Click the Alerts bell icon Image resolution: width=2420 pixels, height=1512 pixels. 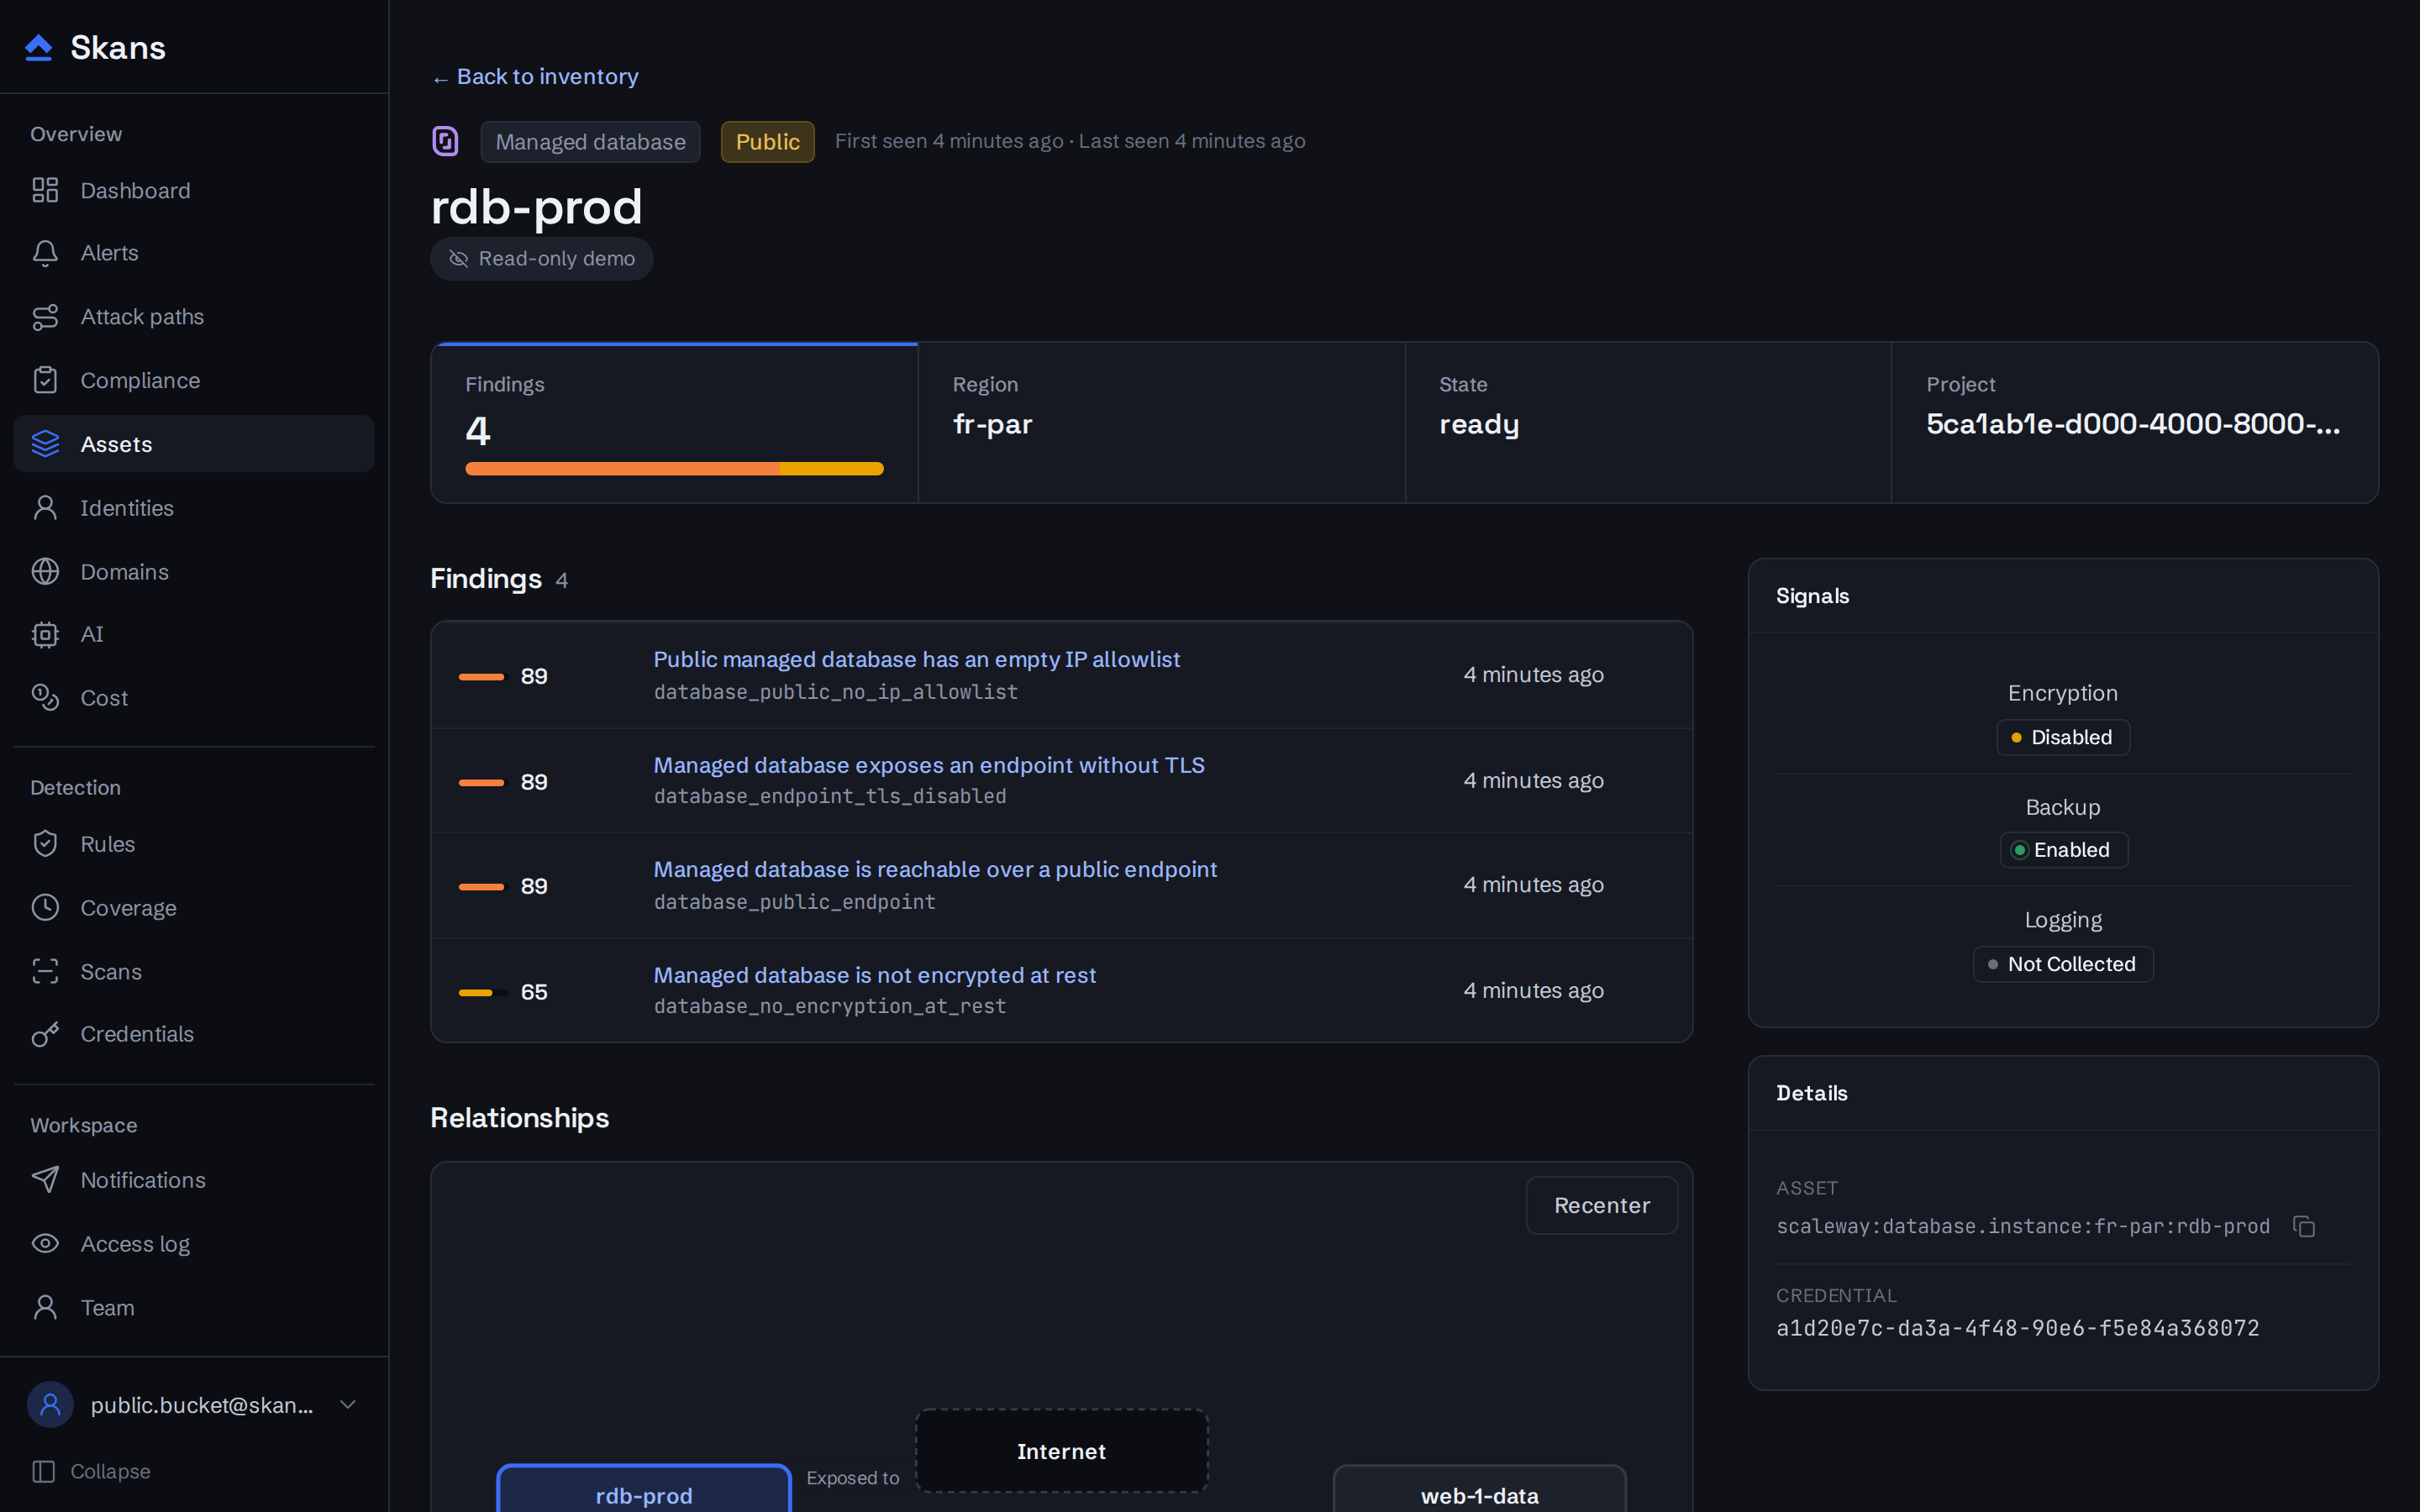pyautogui.click(x=45, y=253)
